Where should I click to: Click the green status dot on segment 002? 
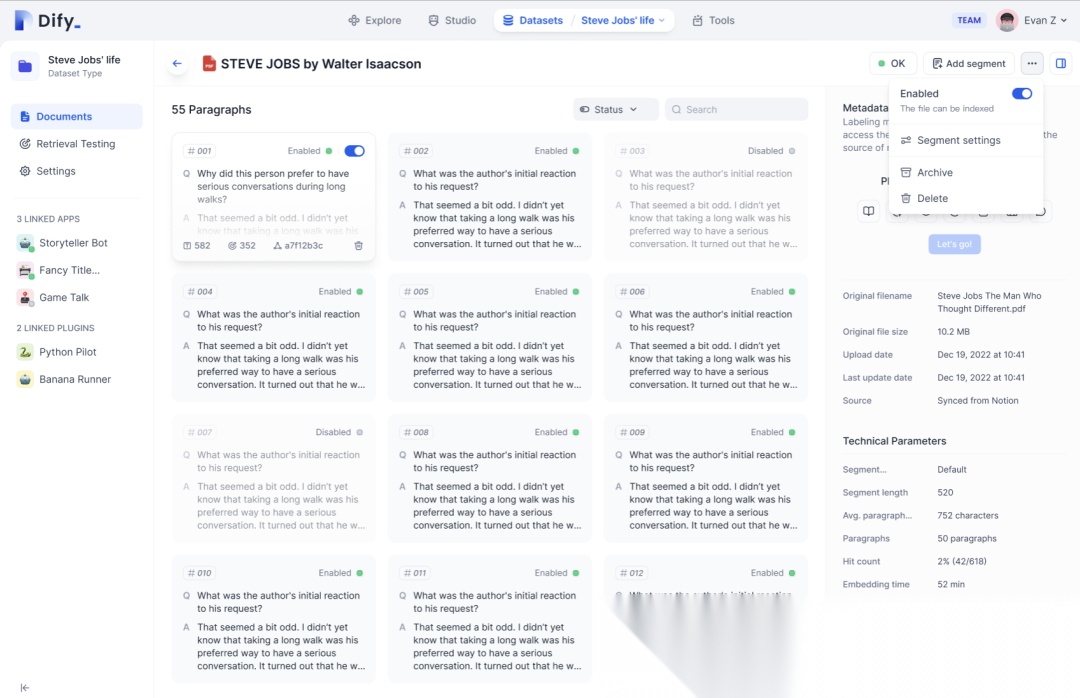pyautogui.click(x=576, y=151)
